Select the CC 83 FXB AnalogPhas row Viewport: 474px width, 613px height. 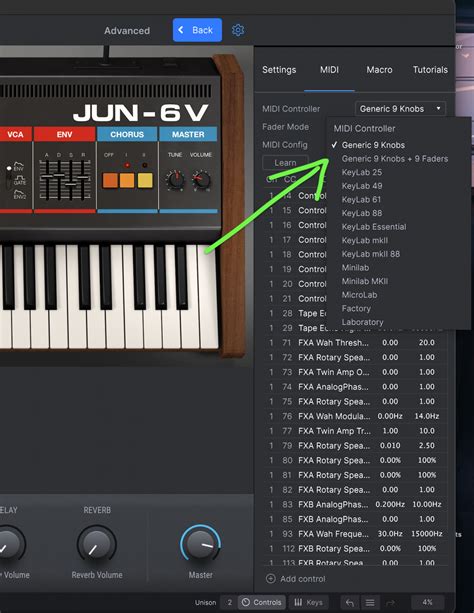[x=355, y=505]
